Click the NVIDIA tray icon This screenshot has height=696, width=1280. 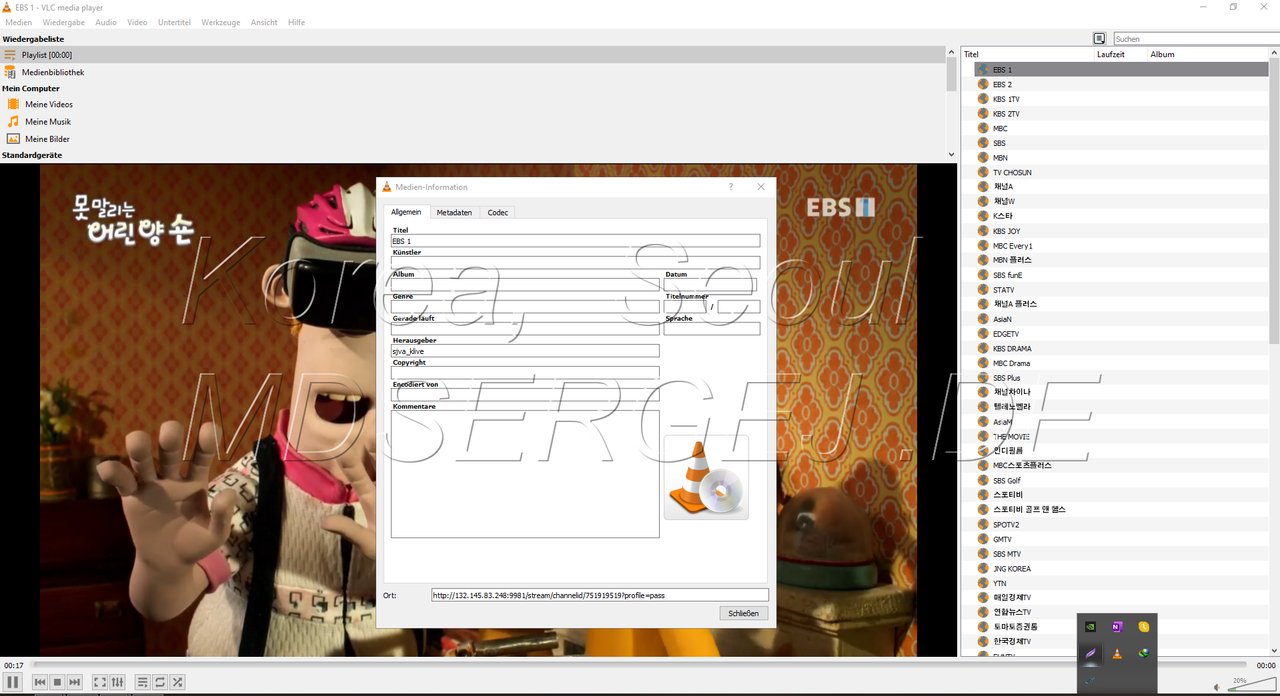(1091, 627)
